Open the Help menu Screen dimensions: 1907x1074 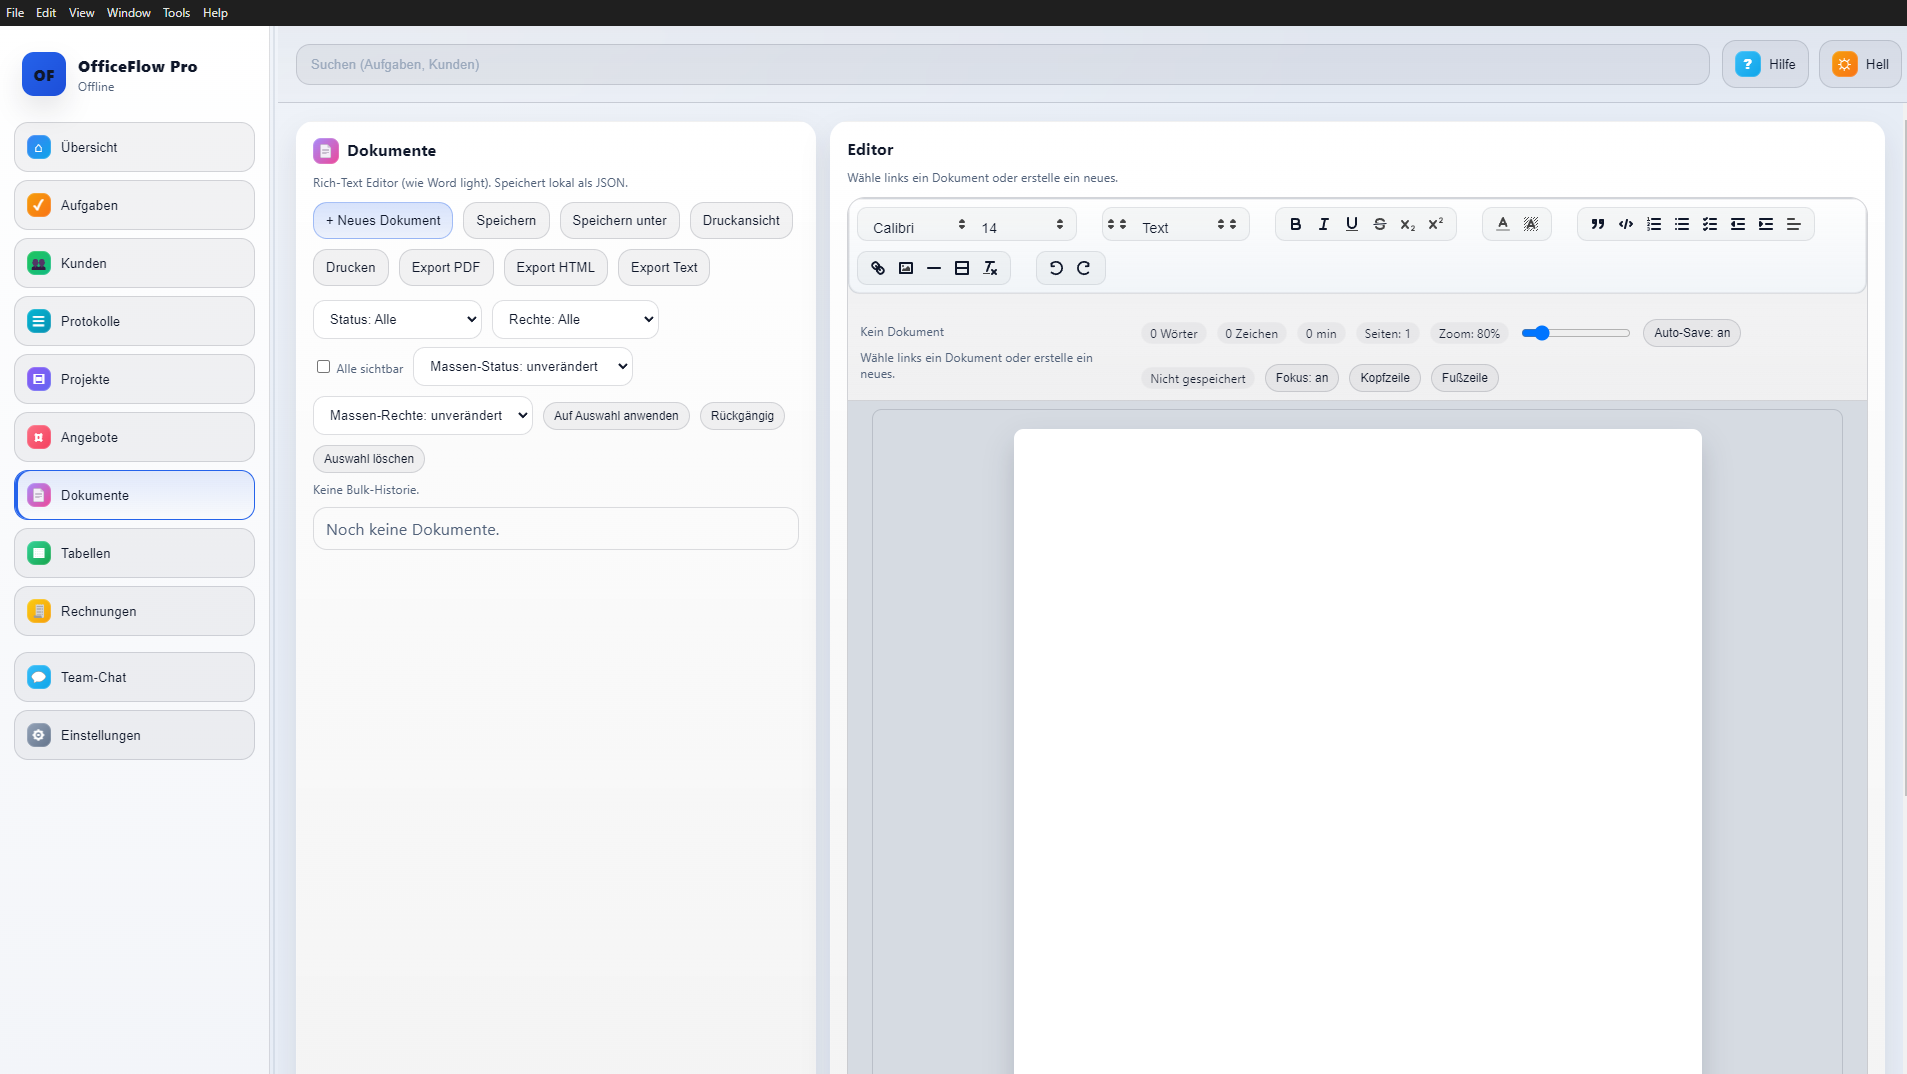click(x=215, y=13)
